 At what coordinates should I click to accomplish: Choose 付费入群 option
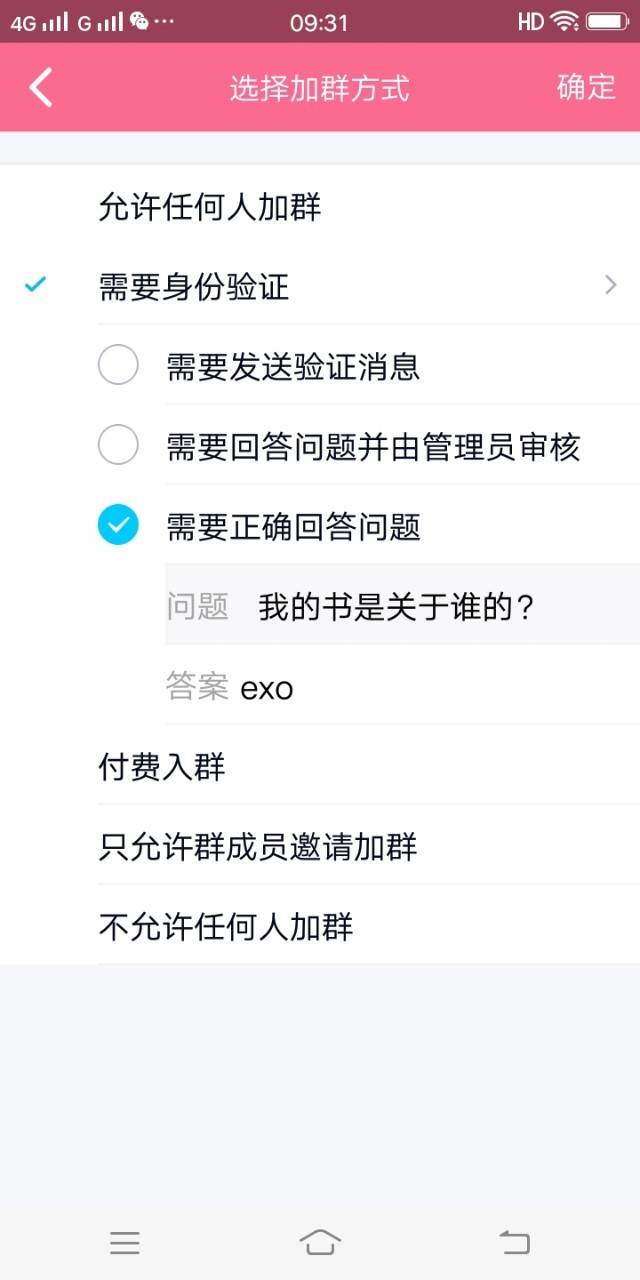[x=320, y=766]
